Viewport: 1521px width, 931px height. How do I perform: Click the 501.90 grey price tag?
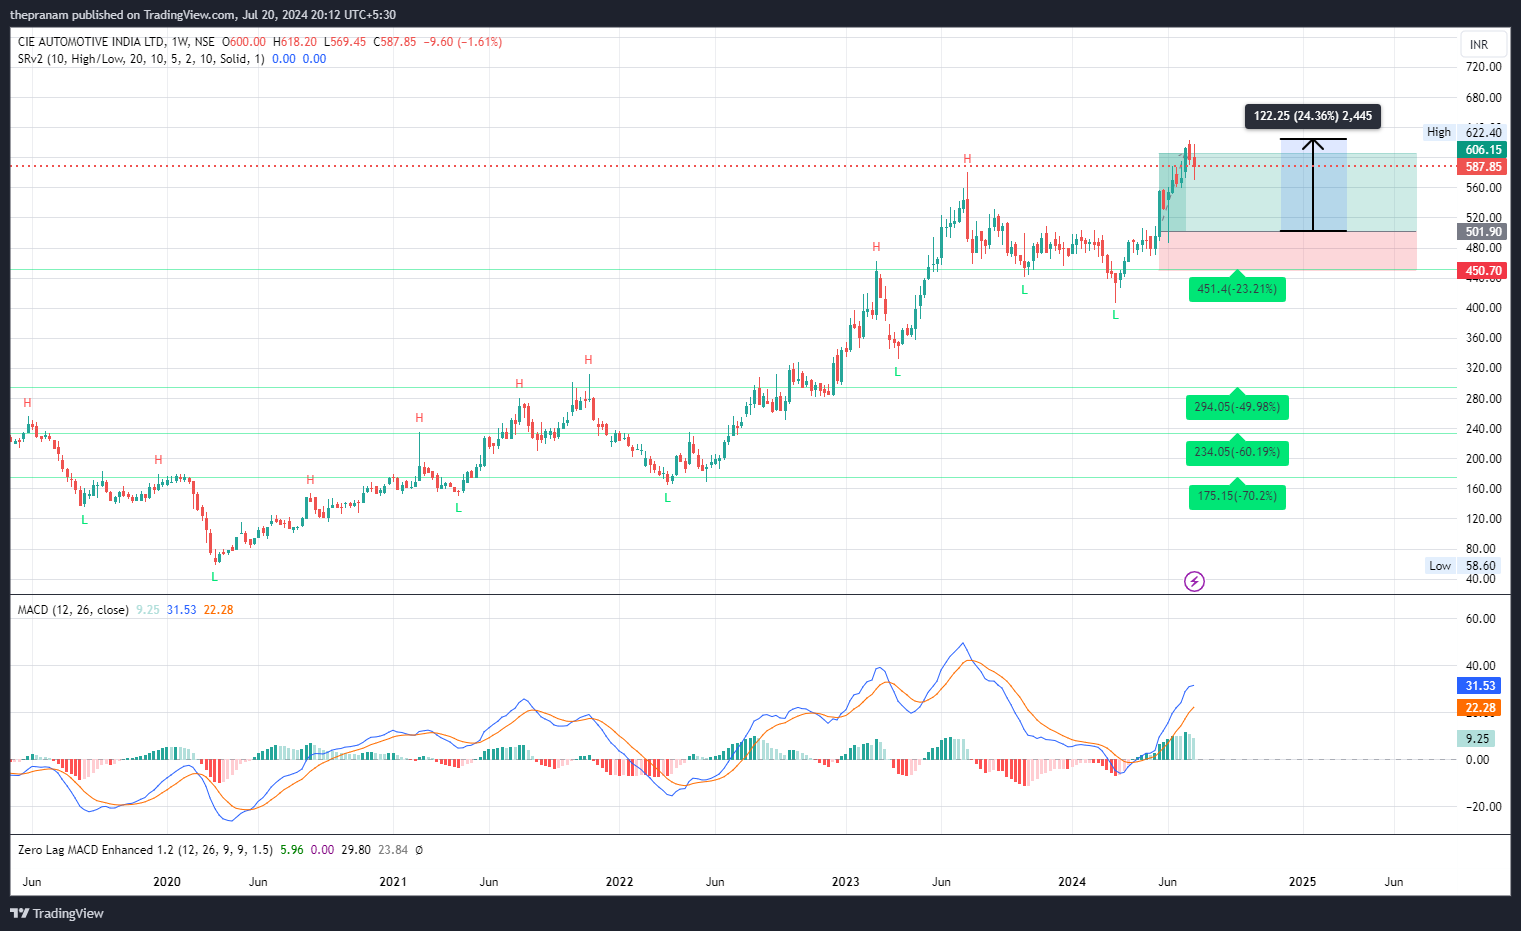[x=1483, y=232]
